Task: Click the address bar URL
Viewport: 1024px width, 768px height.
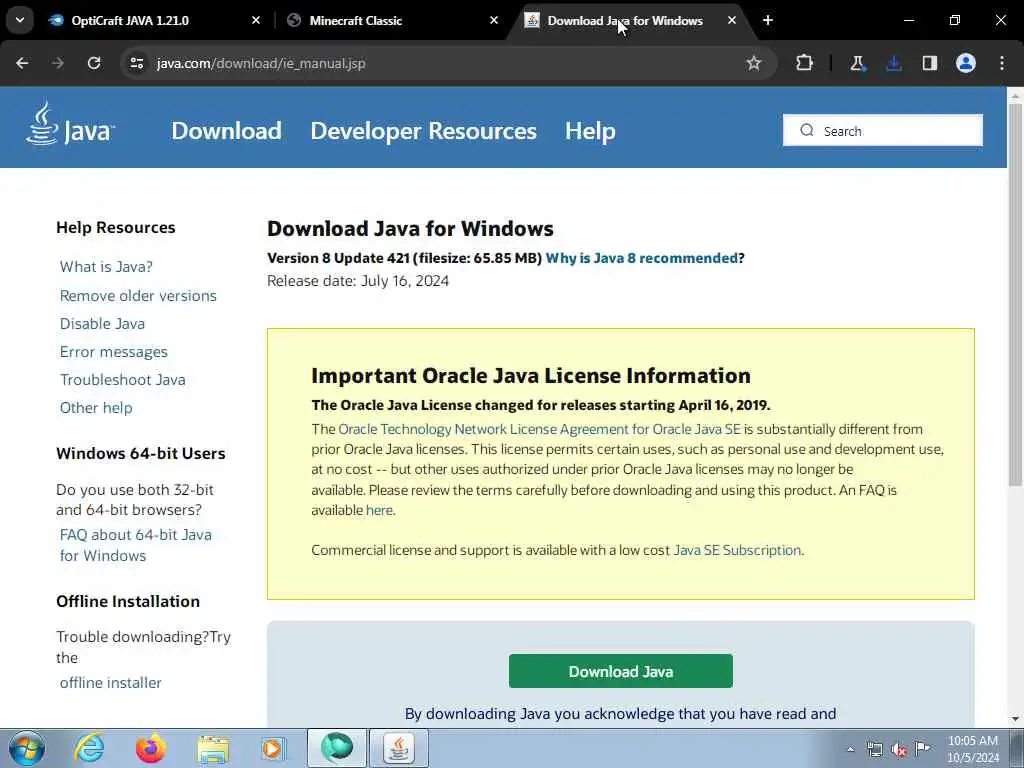Action: tap(261, 63)
